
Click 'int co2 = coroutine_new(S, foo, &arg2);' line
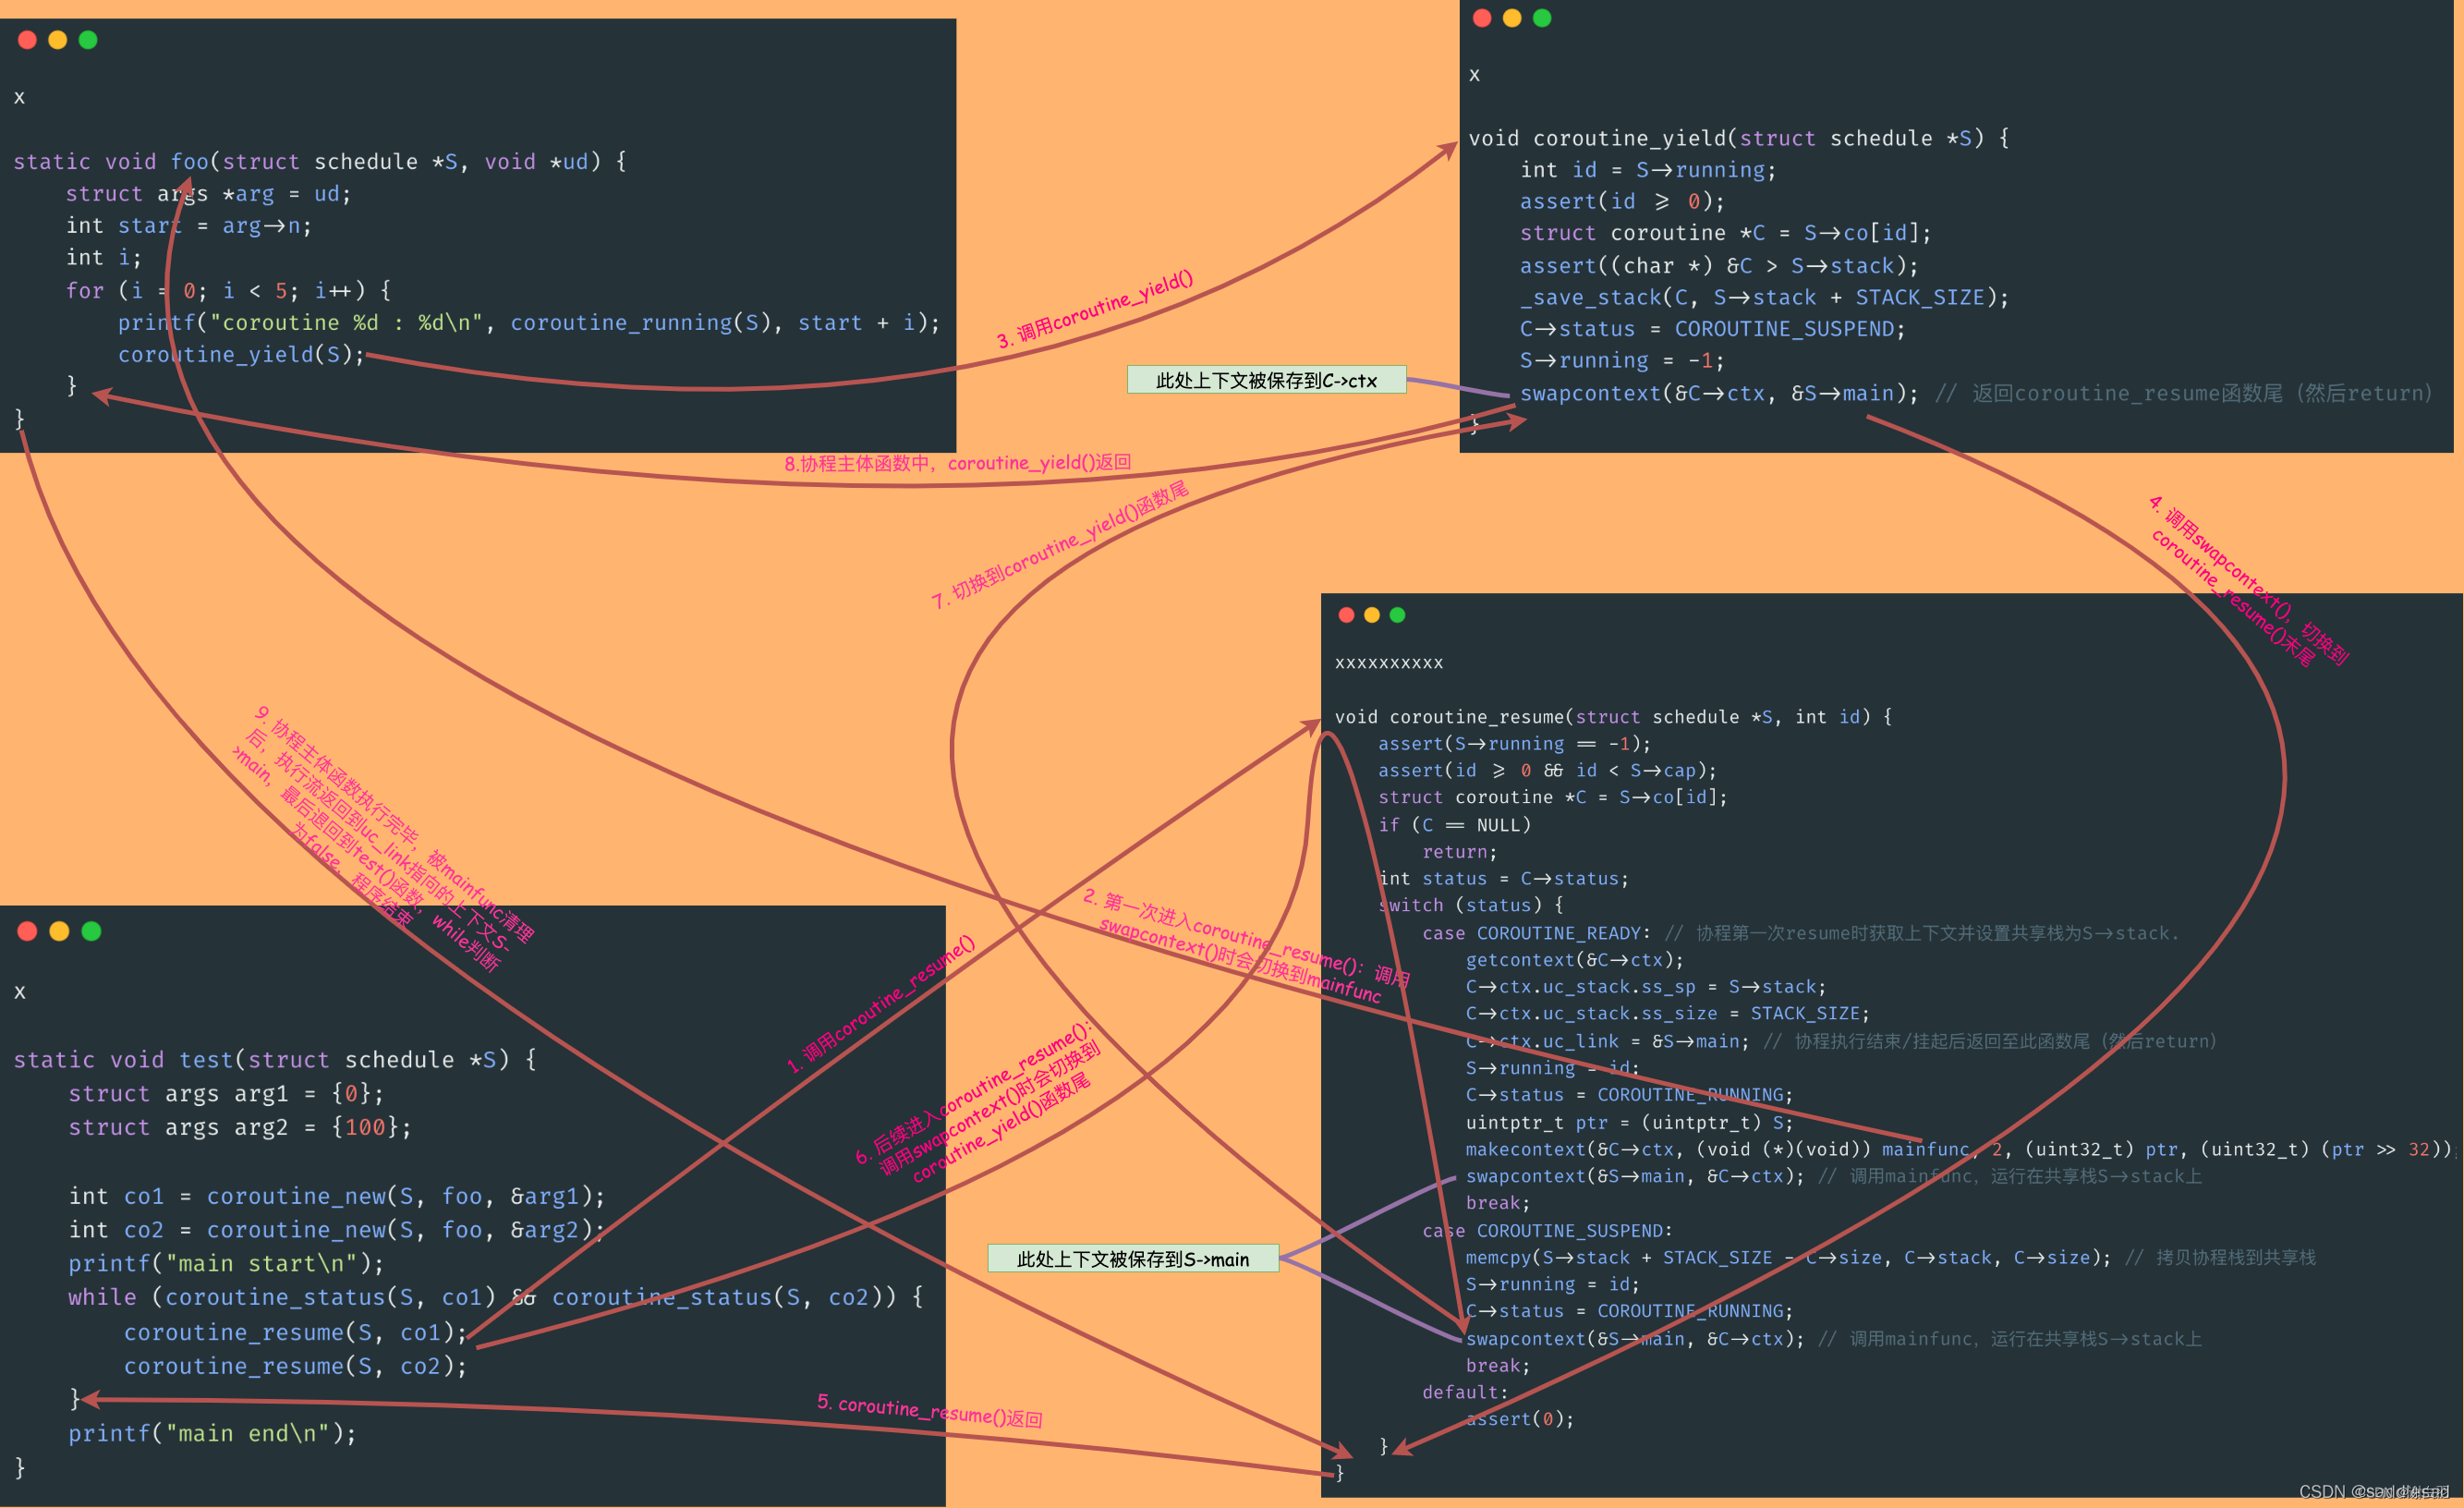tap(337, 1231)
